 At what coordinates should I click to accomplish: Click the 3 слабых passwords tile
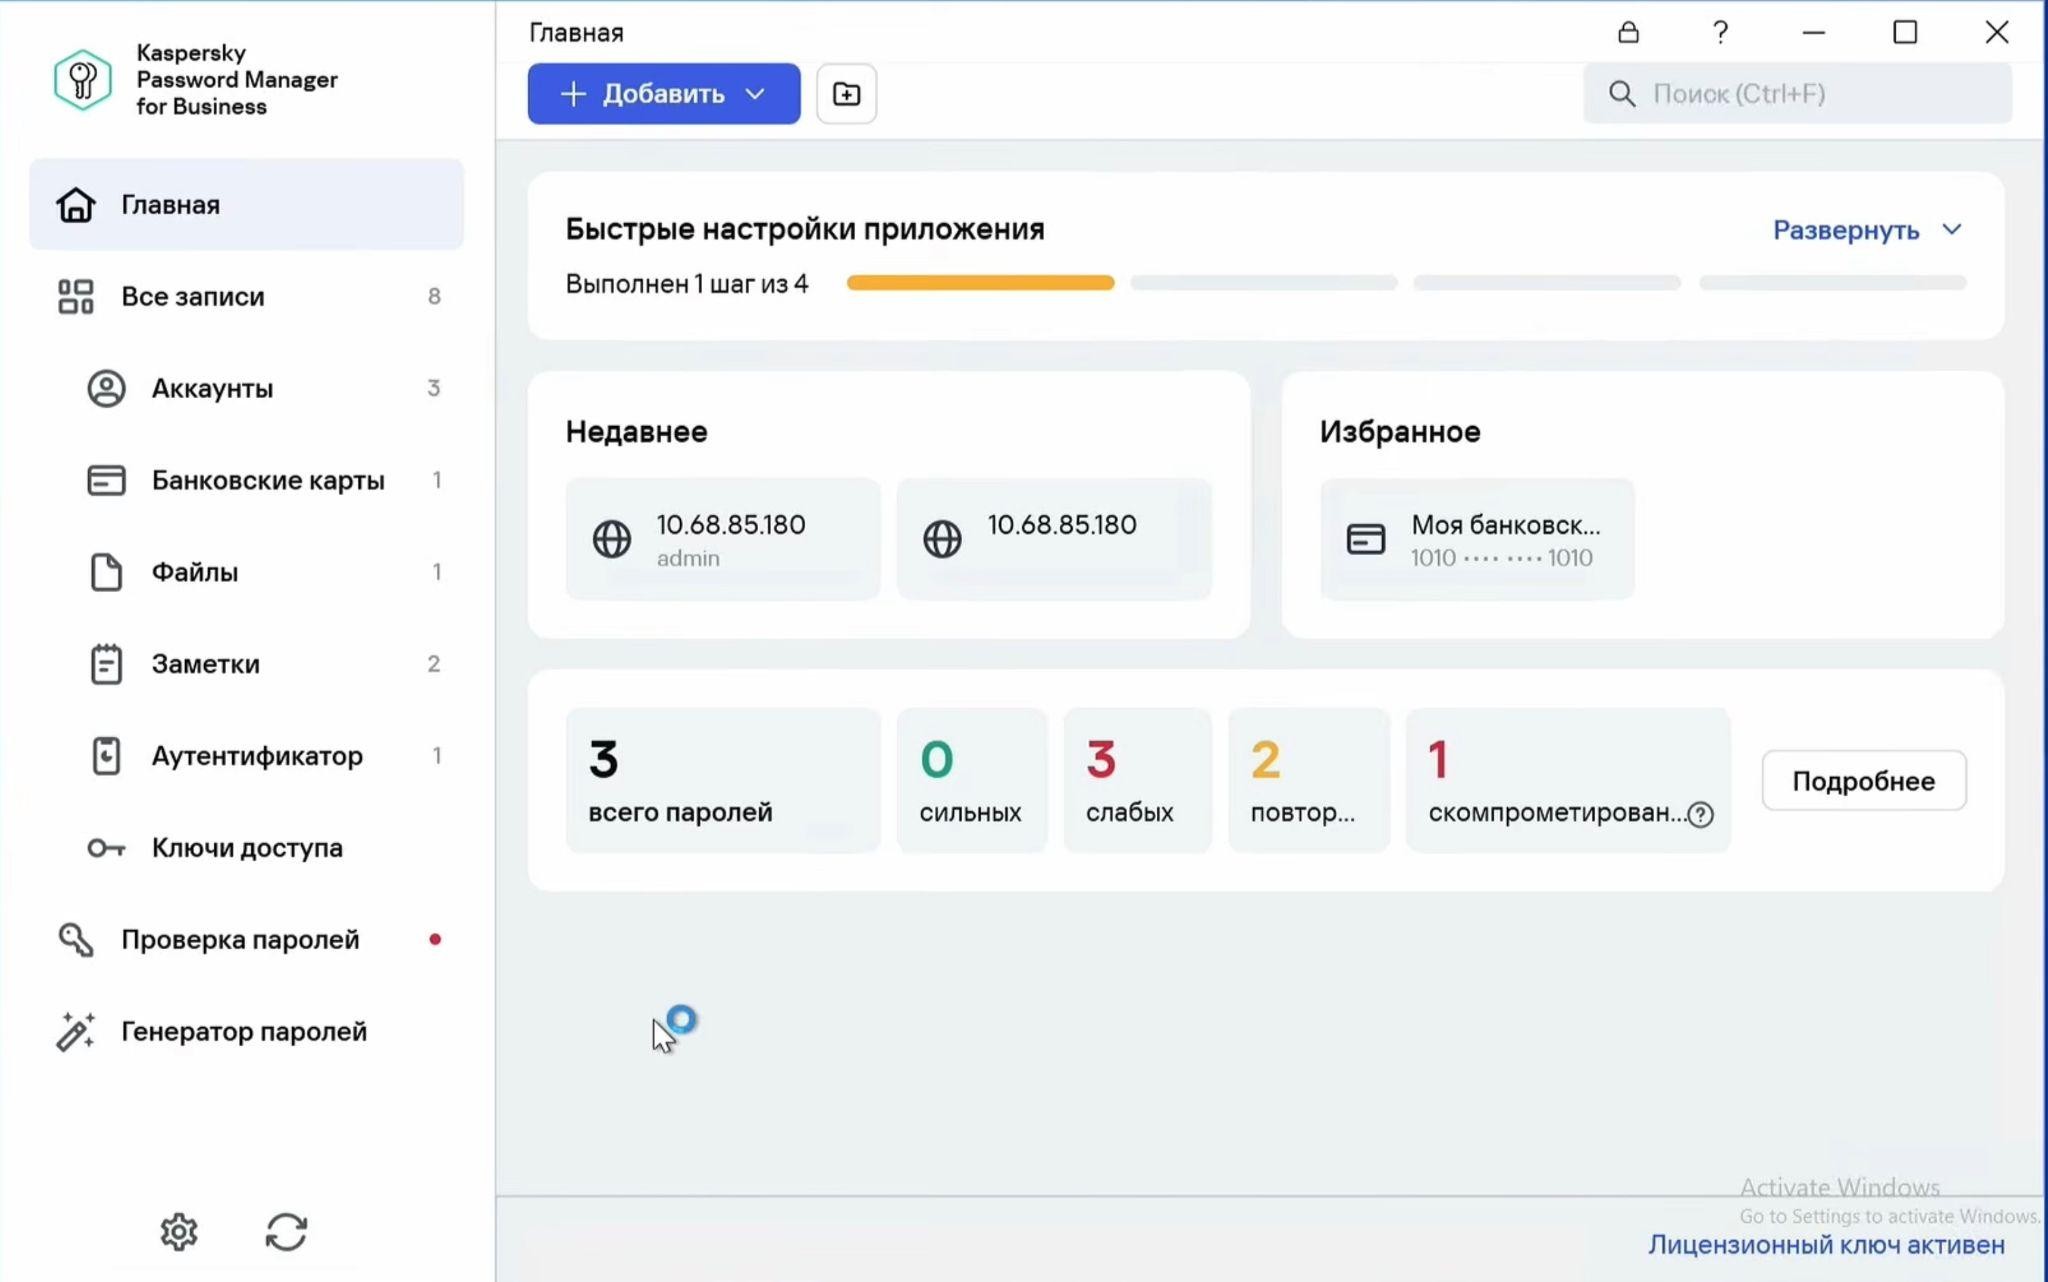coord(1137,781)
